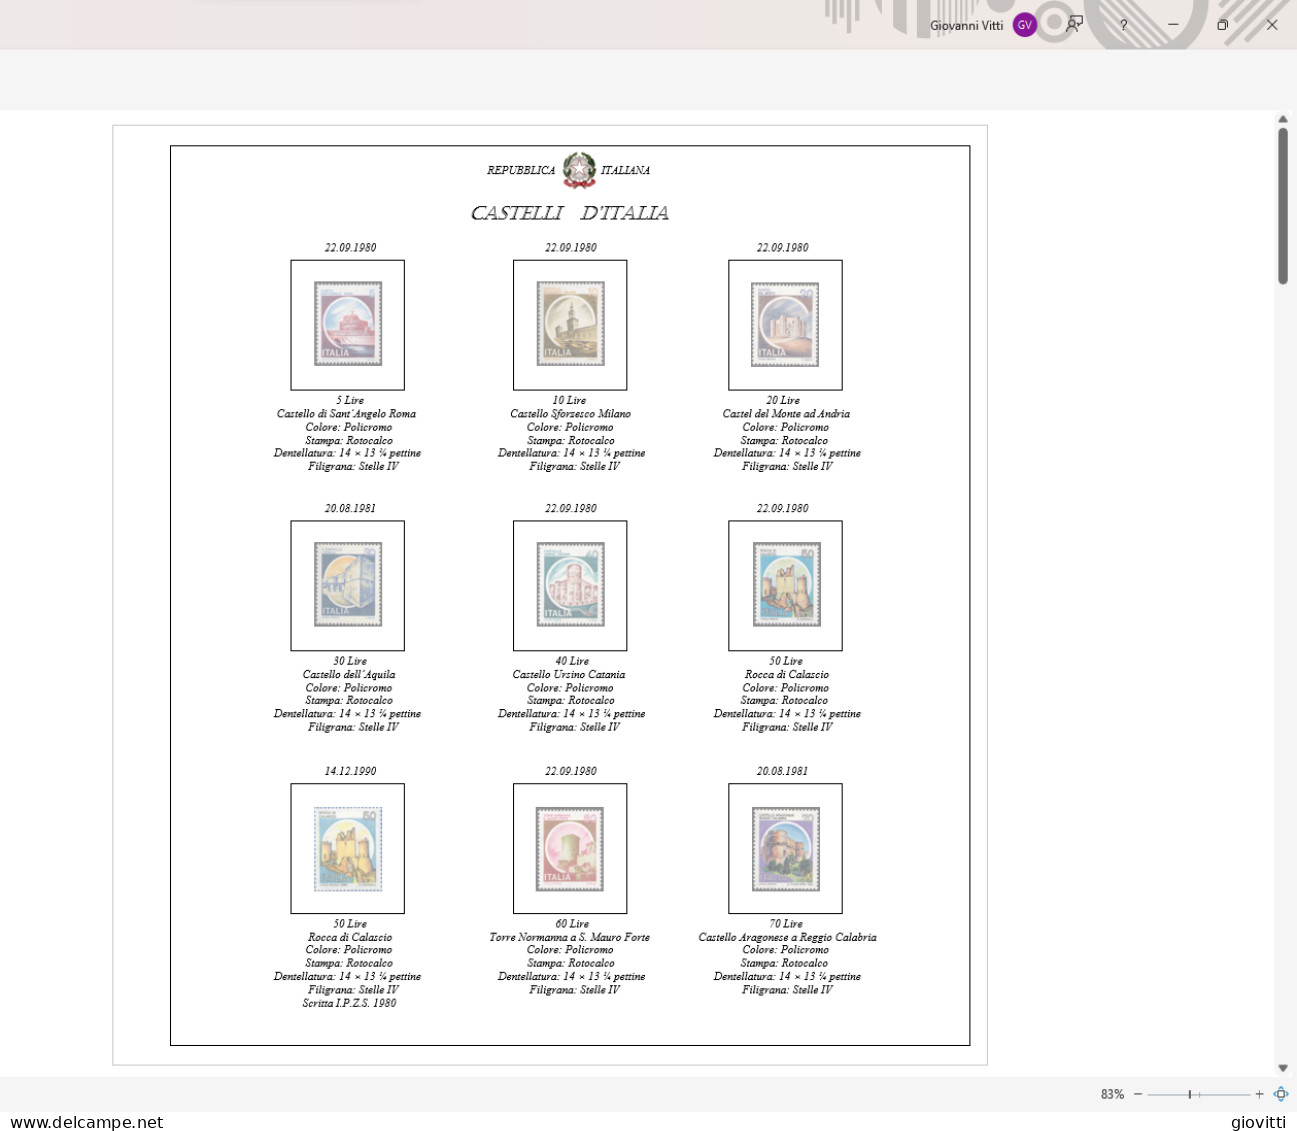The width and height of the screenshot is (1297, 1131).
Task: Click the vertical scrollbar thumb
Action: click(x=1283, y=206)
